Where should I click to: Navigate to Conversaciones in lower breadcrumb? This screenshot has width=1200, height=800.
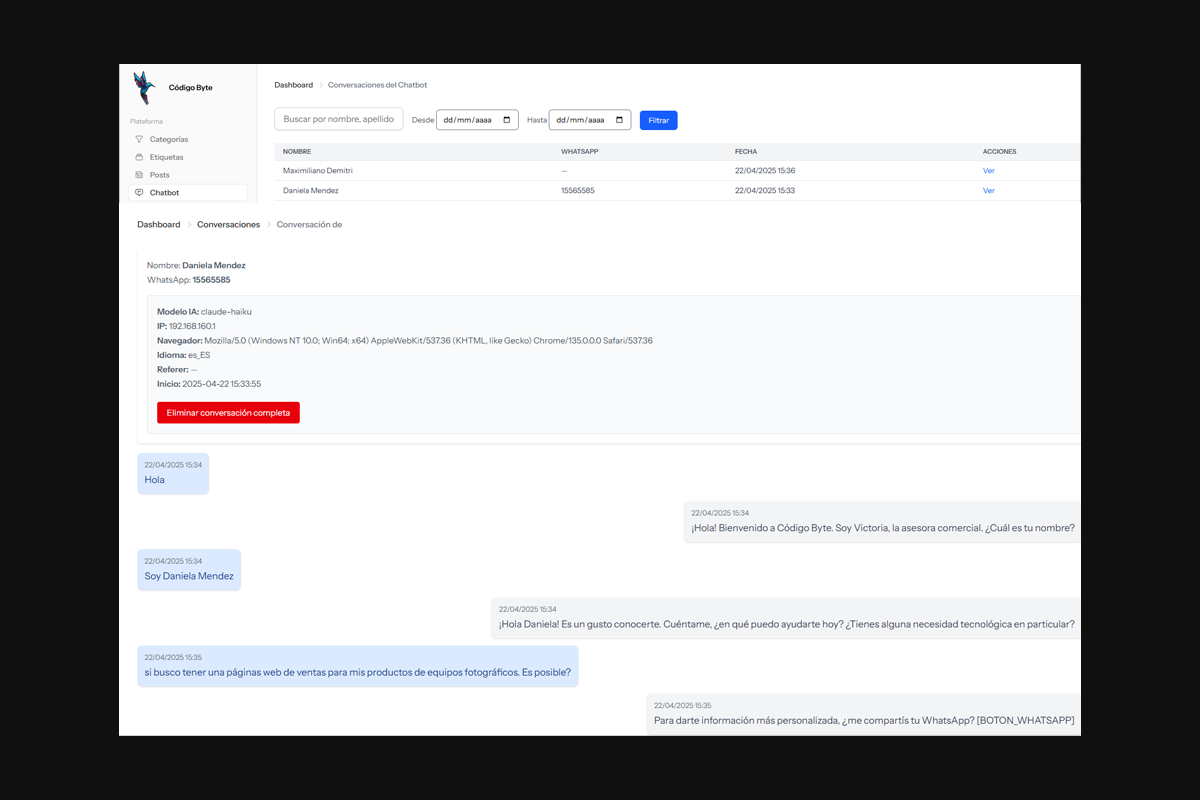click(x=228, y=225)
